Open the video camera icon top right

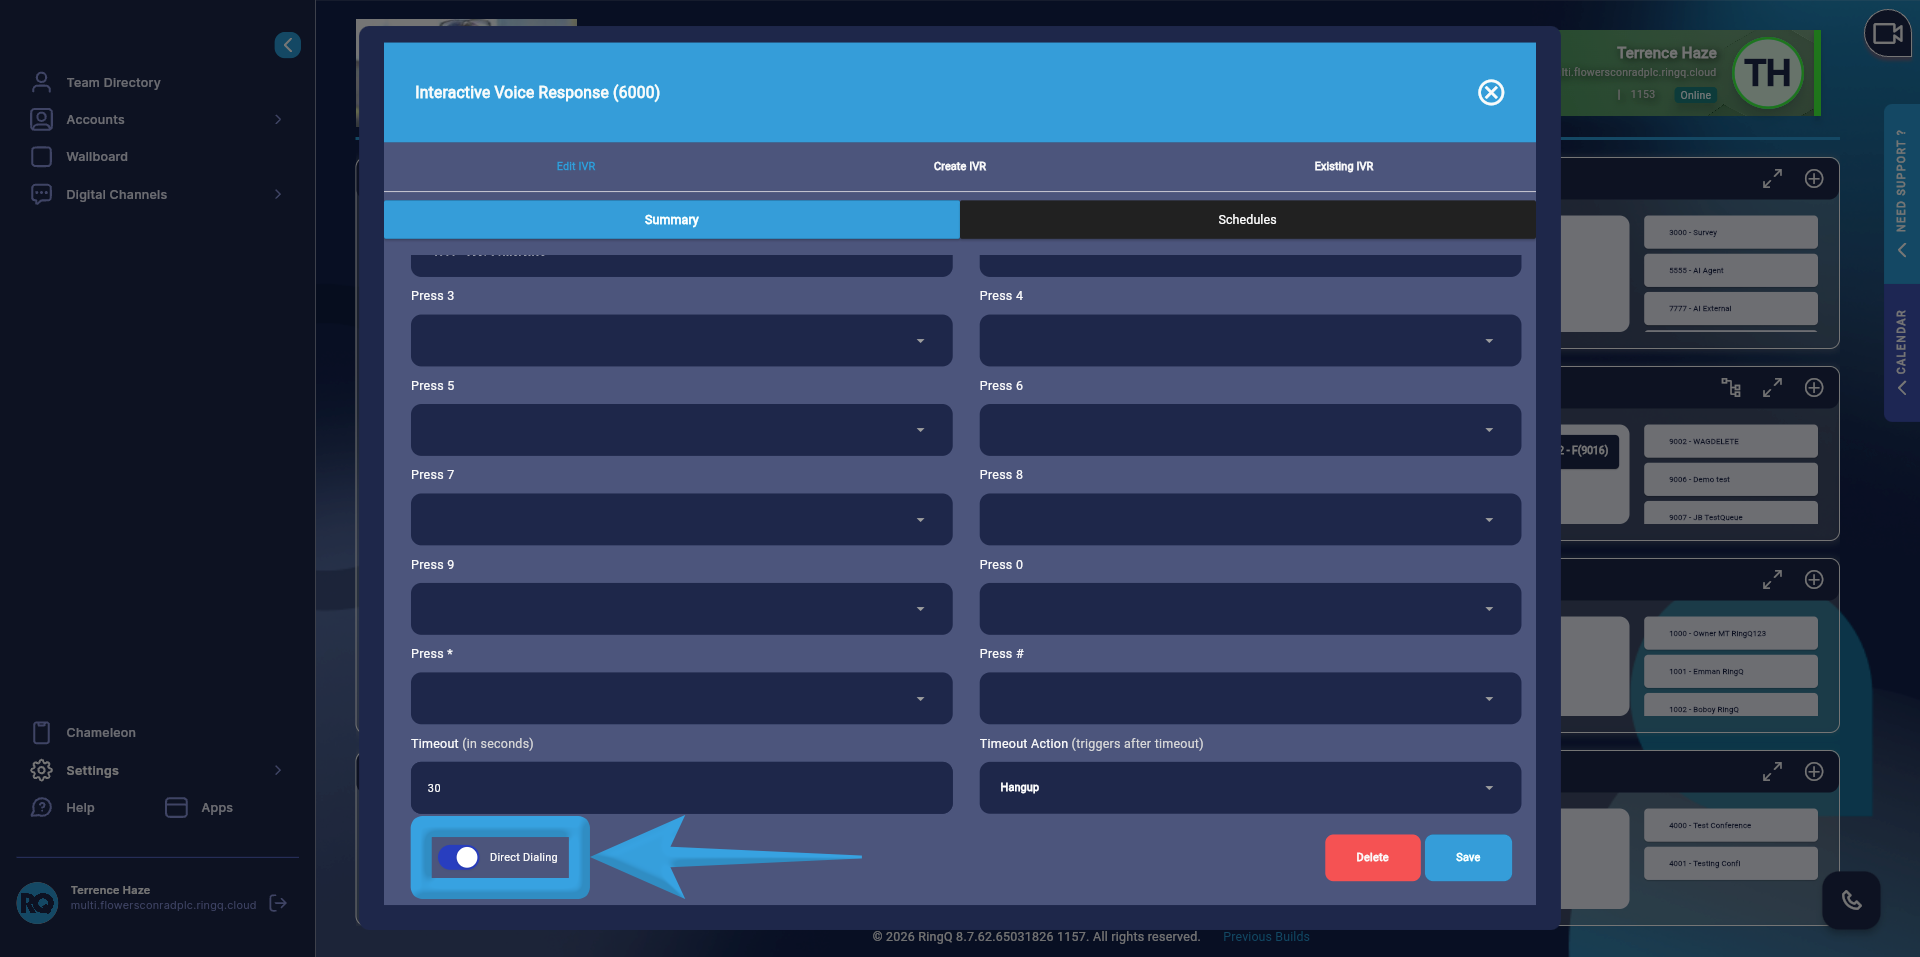point(1888,33)
